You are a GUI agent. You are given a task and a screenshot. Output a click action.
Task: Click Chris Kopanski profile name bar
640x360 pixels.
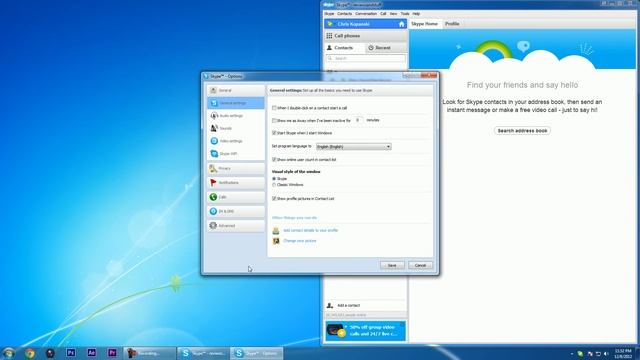click(x=366, y=24)
